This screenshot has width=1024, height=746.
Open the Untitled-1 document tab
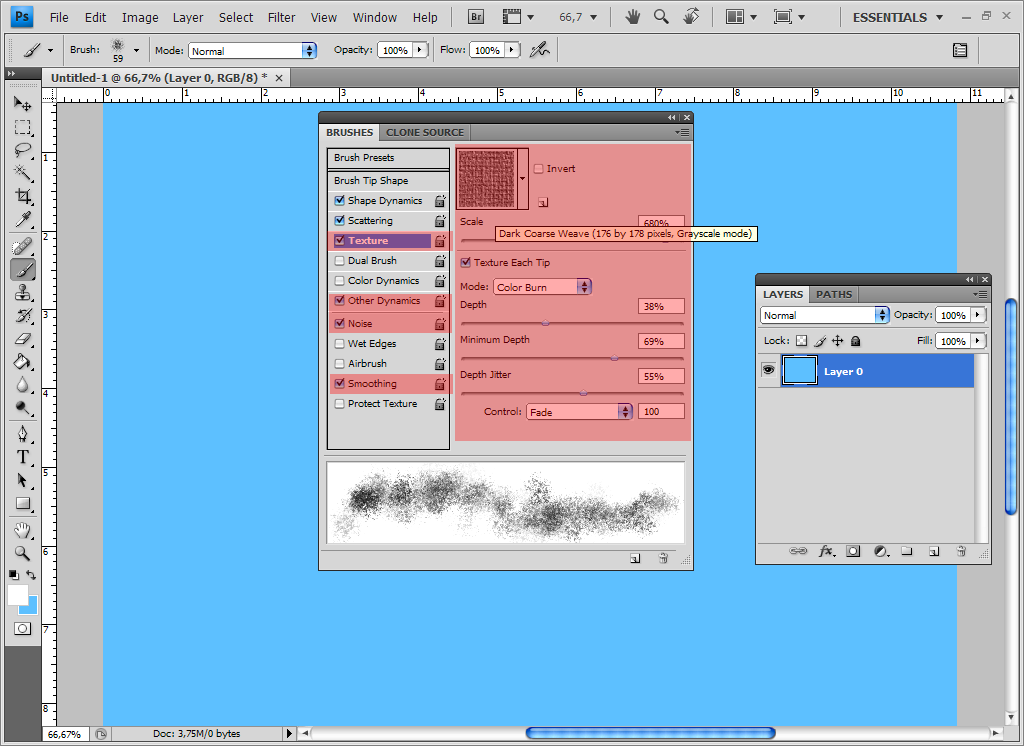tap(167, 78)
